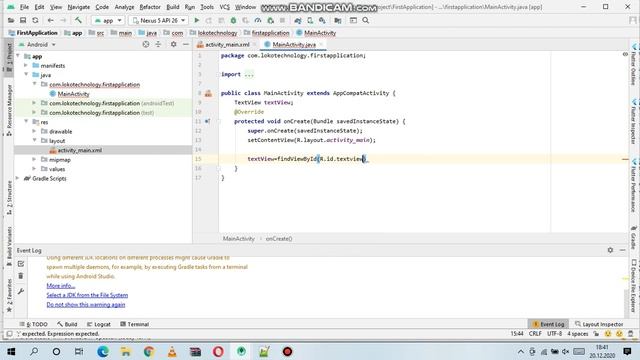Screen dimensions: 640x360
Task: Click the Back navigation arrow
Action: pyautogui.click(x=51, y=20)
